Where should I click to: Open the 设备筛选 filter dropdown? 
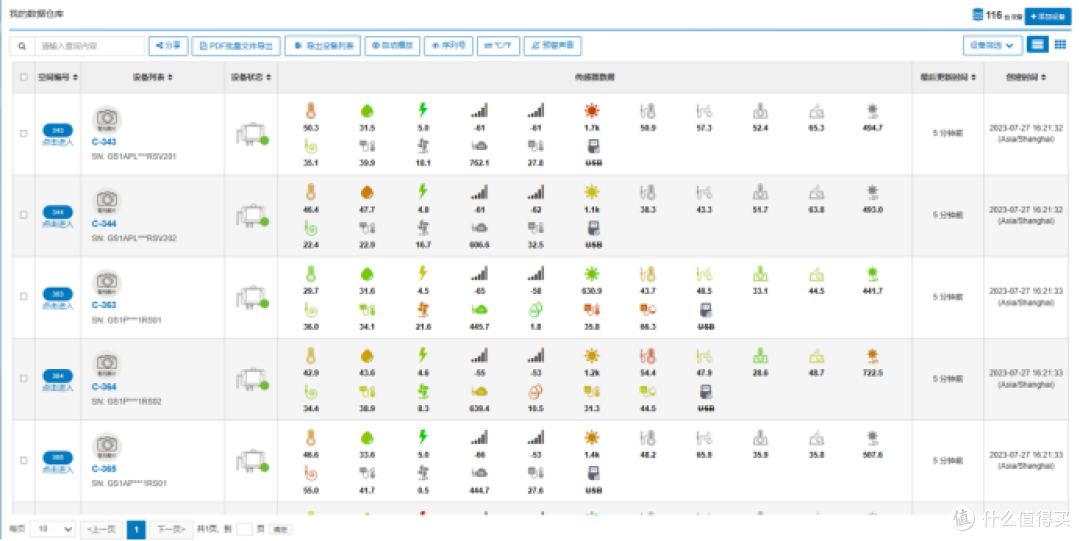(x=992, y=45)
